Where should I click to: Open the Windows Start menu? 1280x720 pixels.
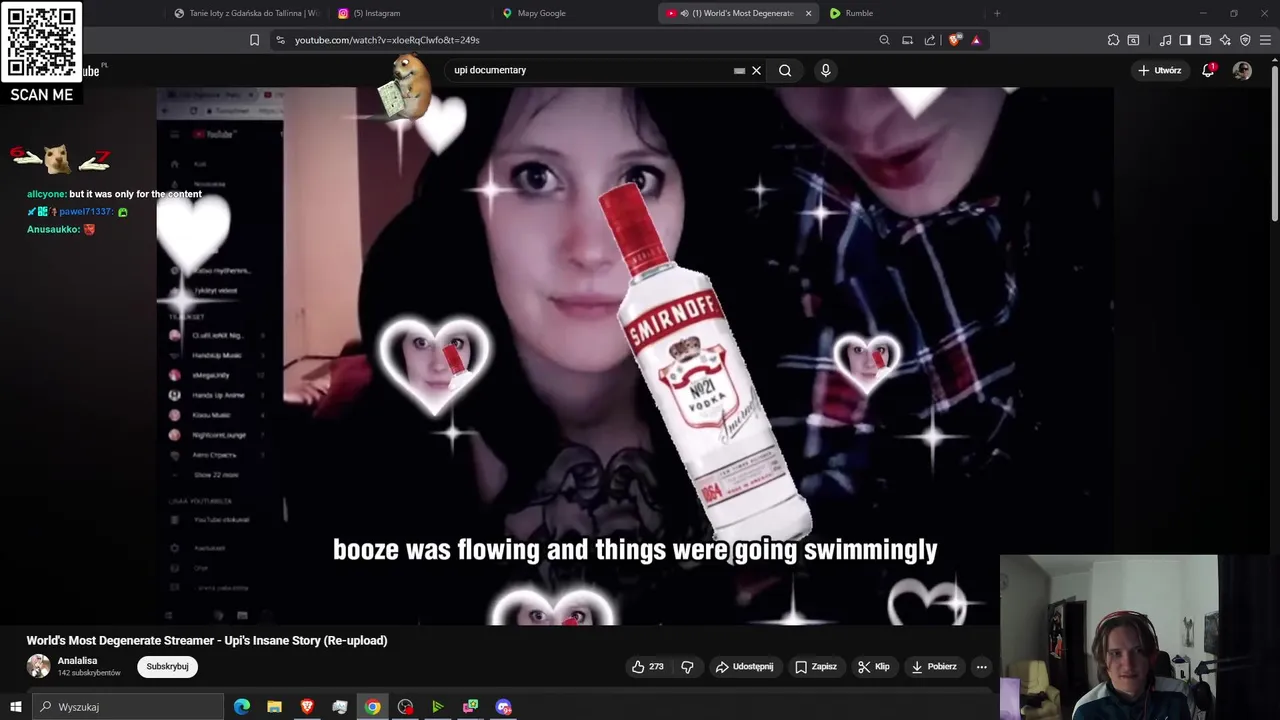tap(15, 707)
